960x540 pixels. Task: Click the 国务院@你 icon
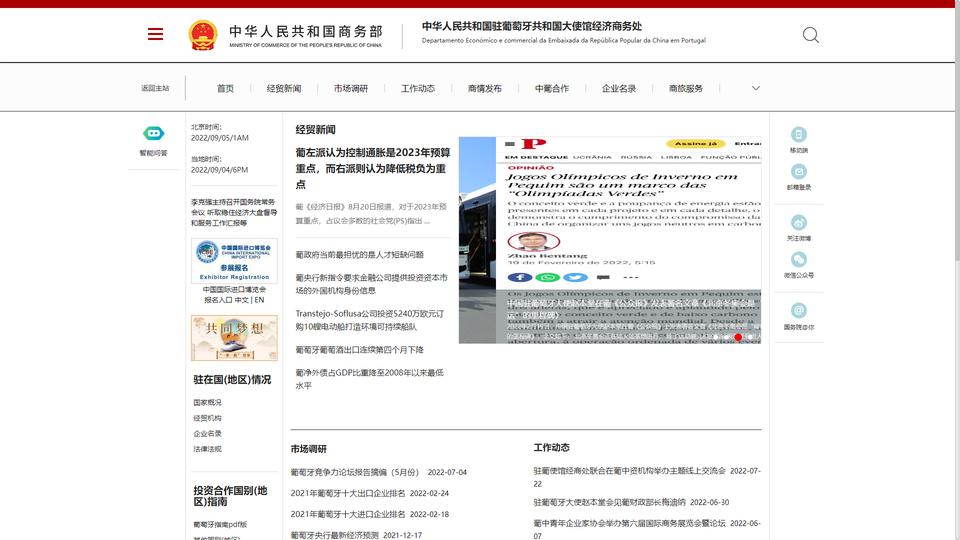(798, 310)
